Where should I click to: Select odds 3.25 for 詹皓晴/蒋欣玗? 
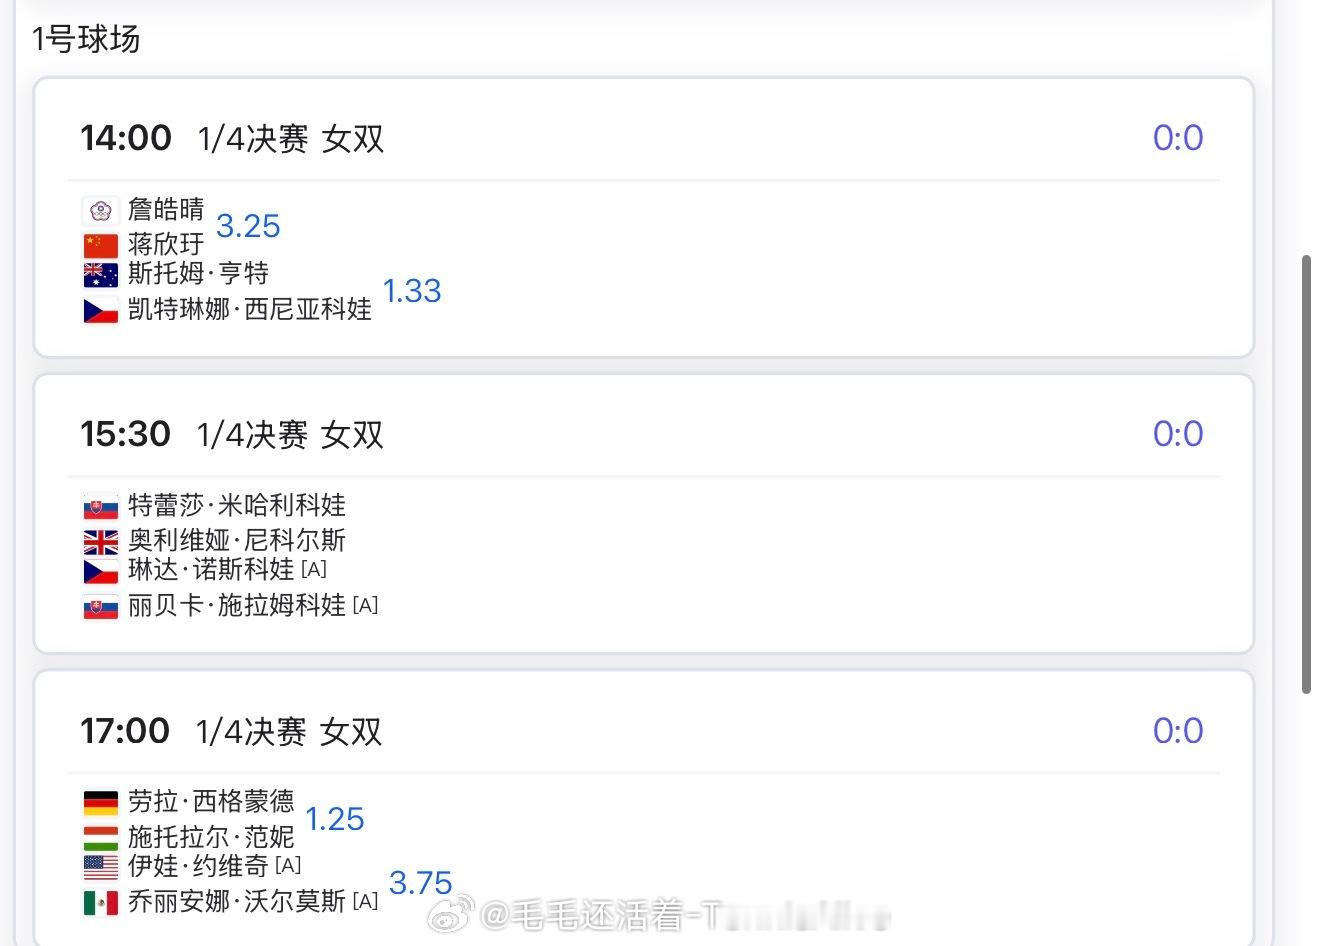[248, 226]
